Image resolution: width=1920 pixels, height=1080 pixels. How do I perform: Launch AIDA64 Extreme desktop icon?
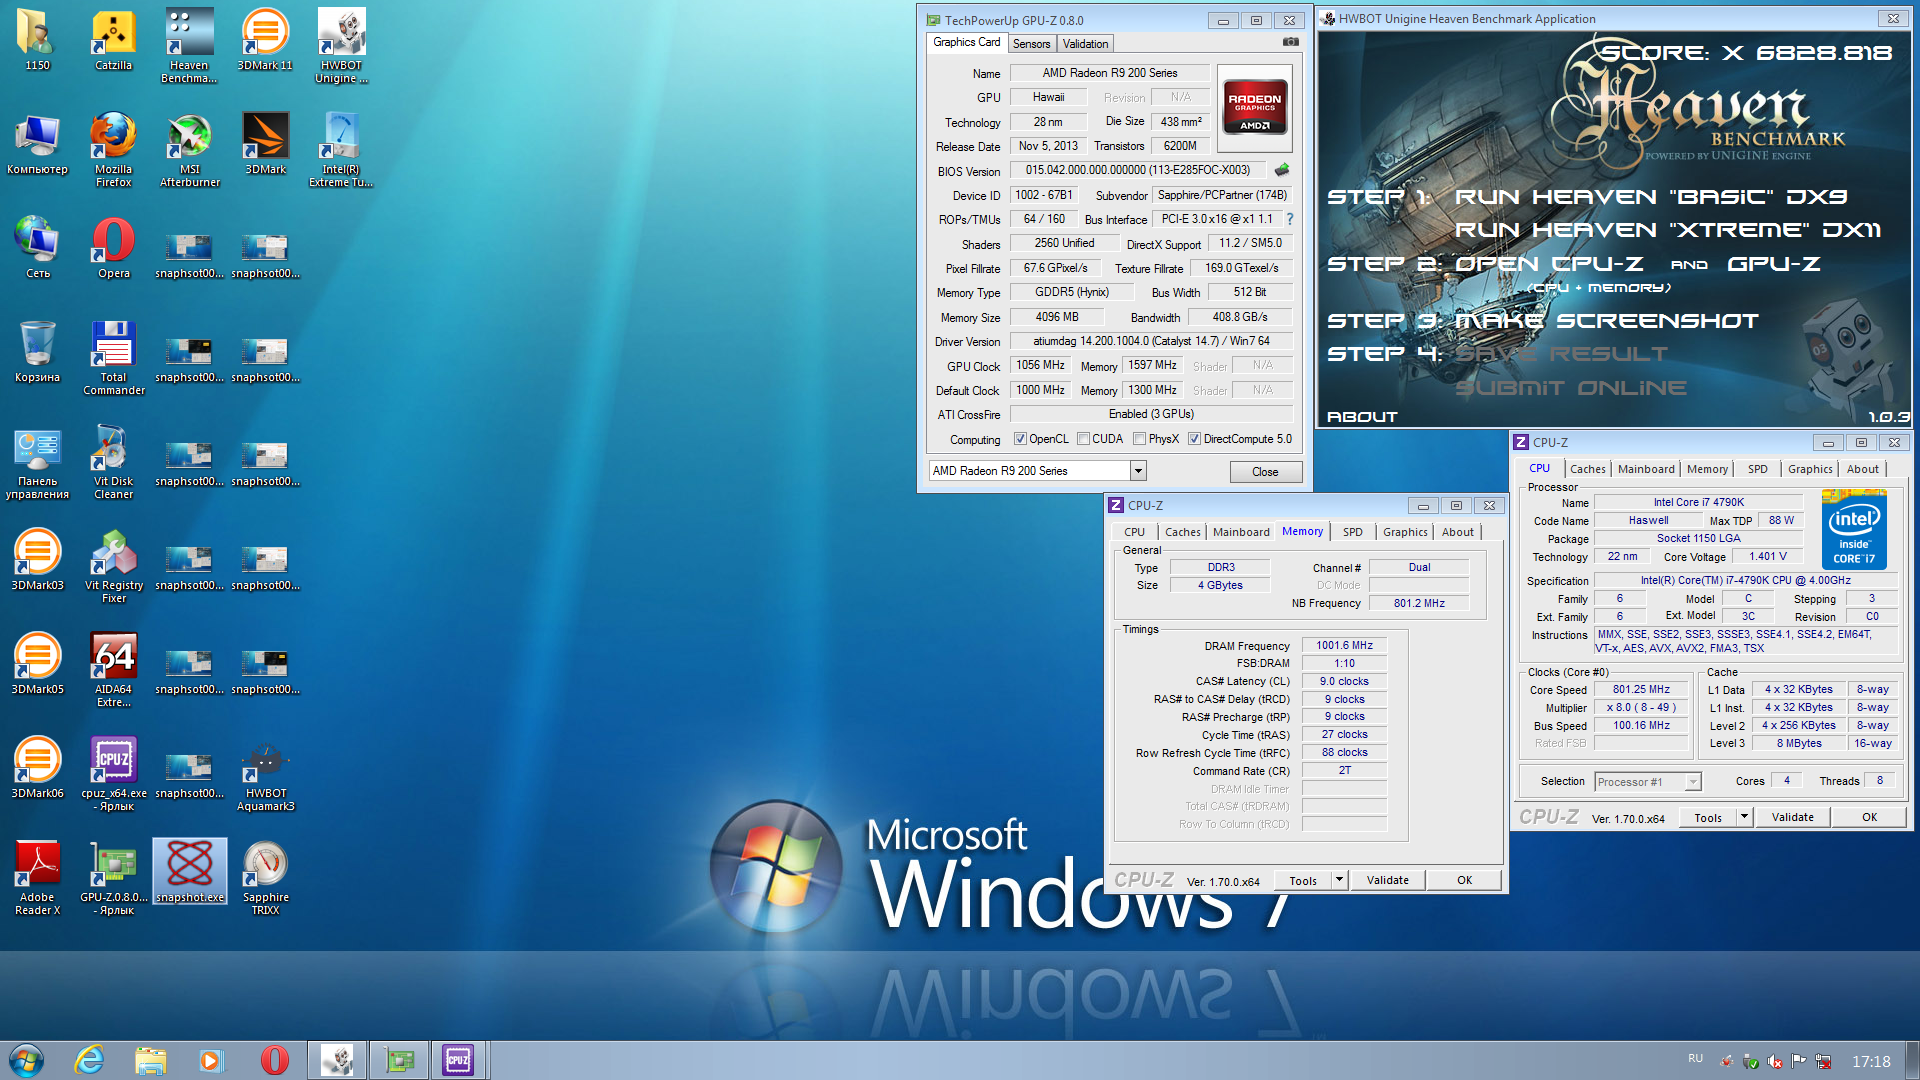tap(113, 670)
